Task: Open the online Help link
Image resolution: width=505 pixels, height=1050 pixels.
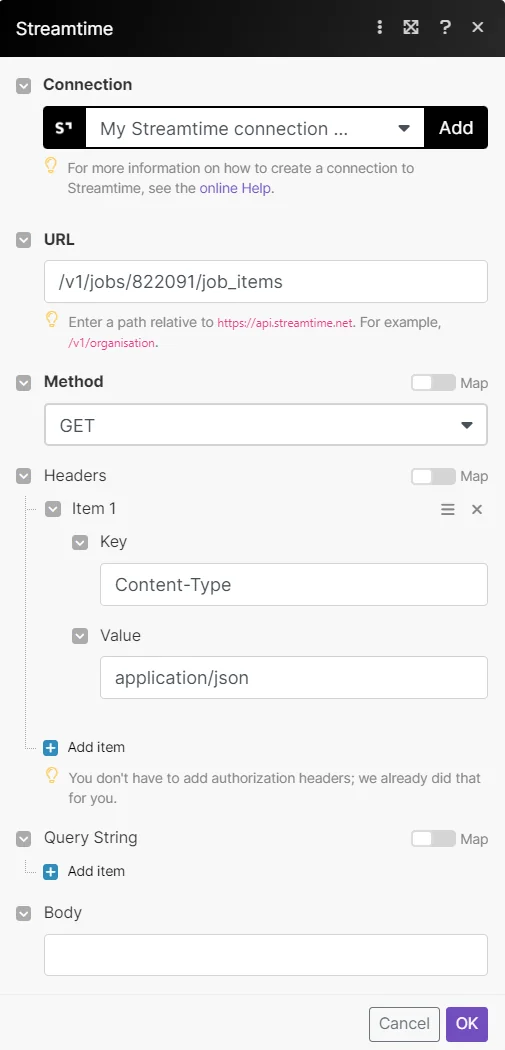Action: [235, 189]
